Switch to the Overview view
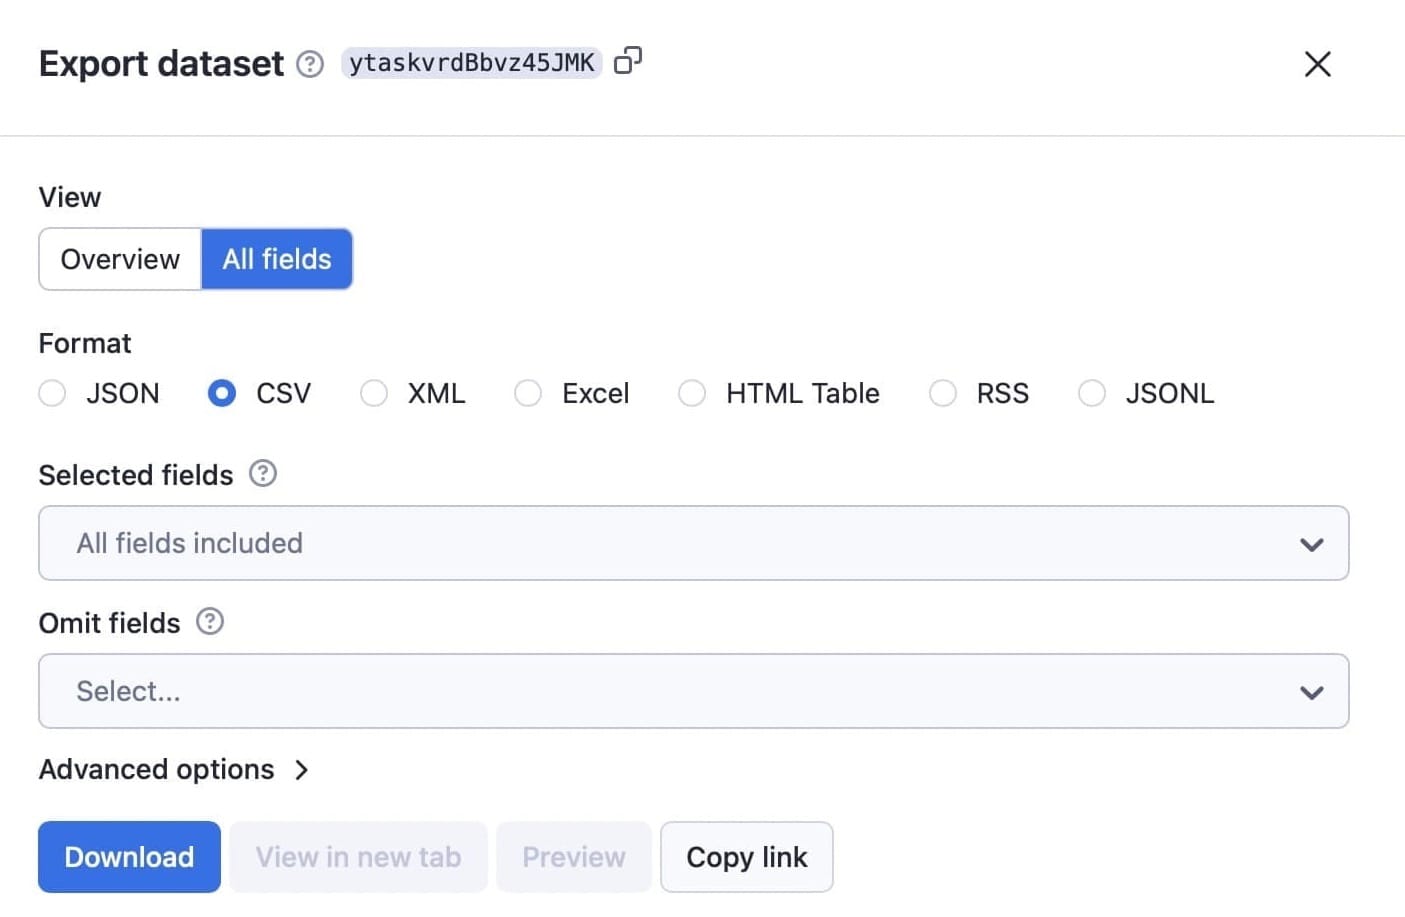The image size is (1405, 917). pyautogui.click(x=119, y=259)
